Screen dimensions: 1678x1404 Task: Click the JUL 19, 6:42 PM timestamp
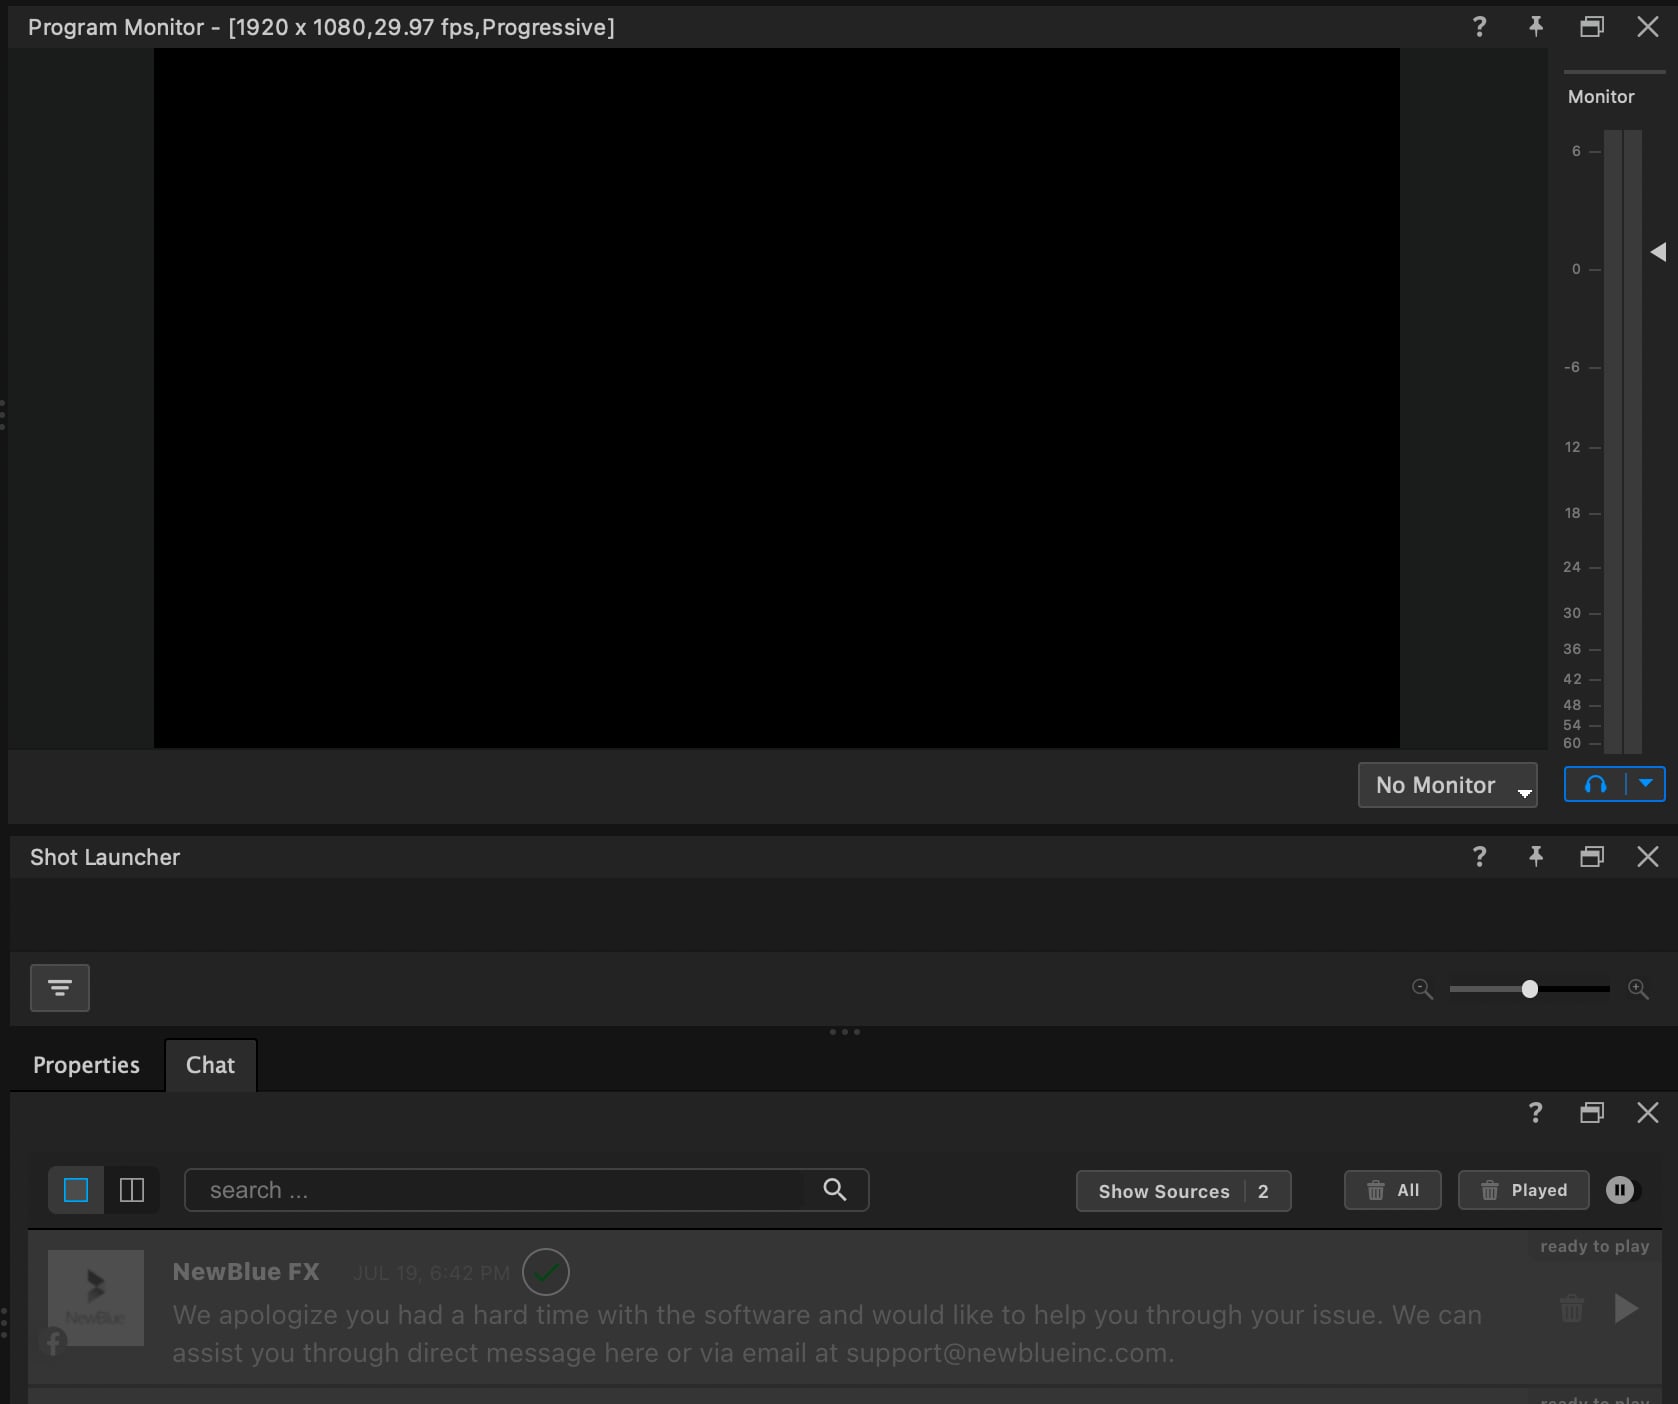[431, 1273]
